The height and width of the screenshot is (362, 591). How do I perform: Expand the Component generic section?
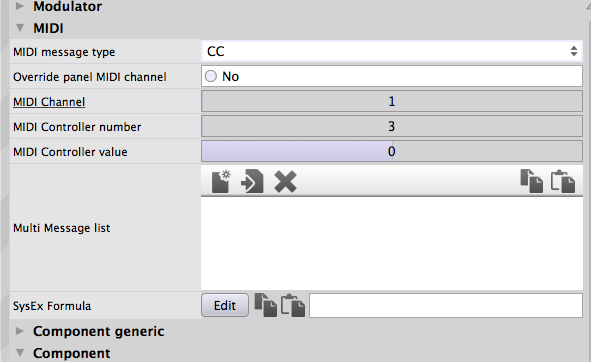(20, 331)
